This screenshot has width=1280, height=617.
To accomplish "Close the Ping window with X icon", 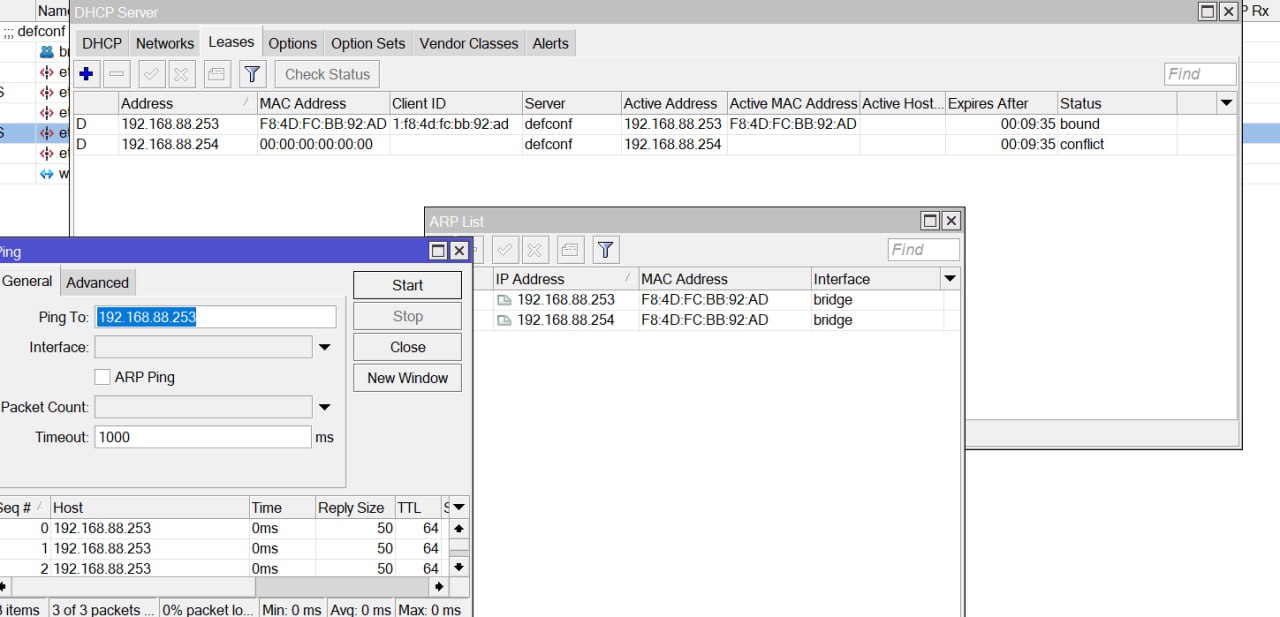I will click(x=459, y=251).
